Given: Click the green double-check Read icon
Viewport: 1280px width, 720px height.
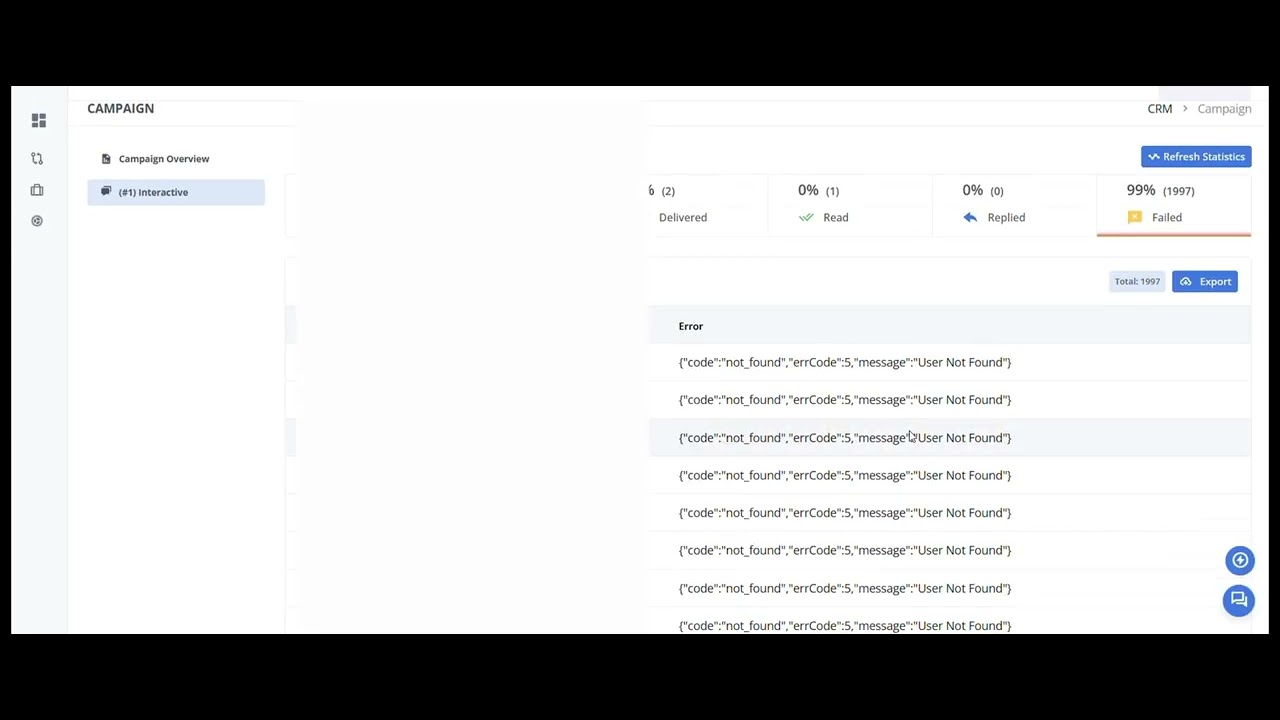Looking at the screenshot, I should (x=806, y=217).
